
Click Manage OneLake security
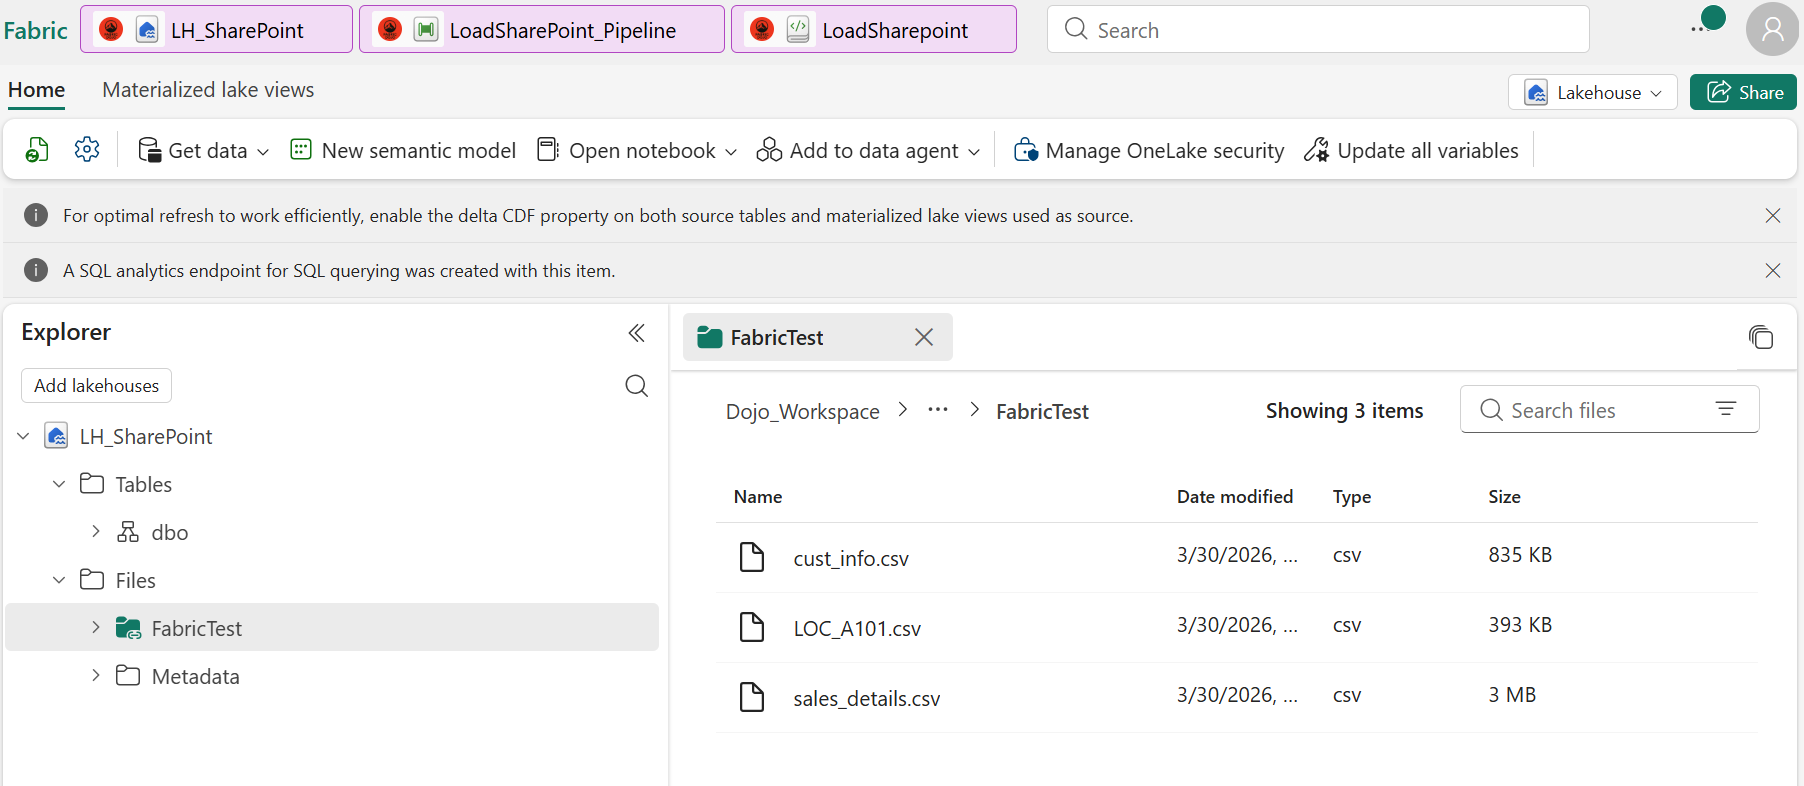point(1149,150)
